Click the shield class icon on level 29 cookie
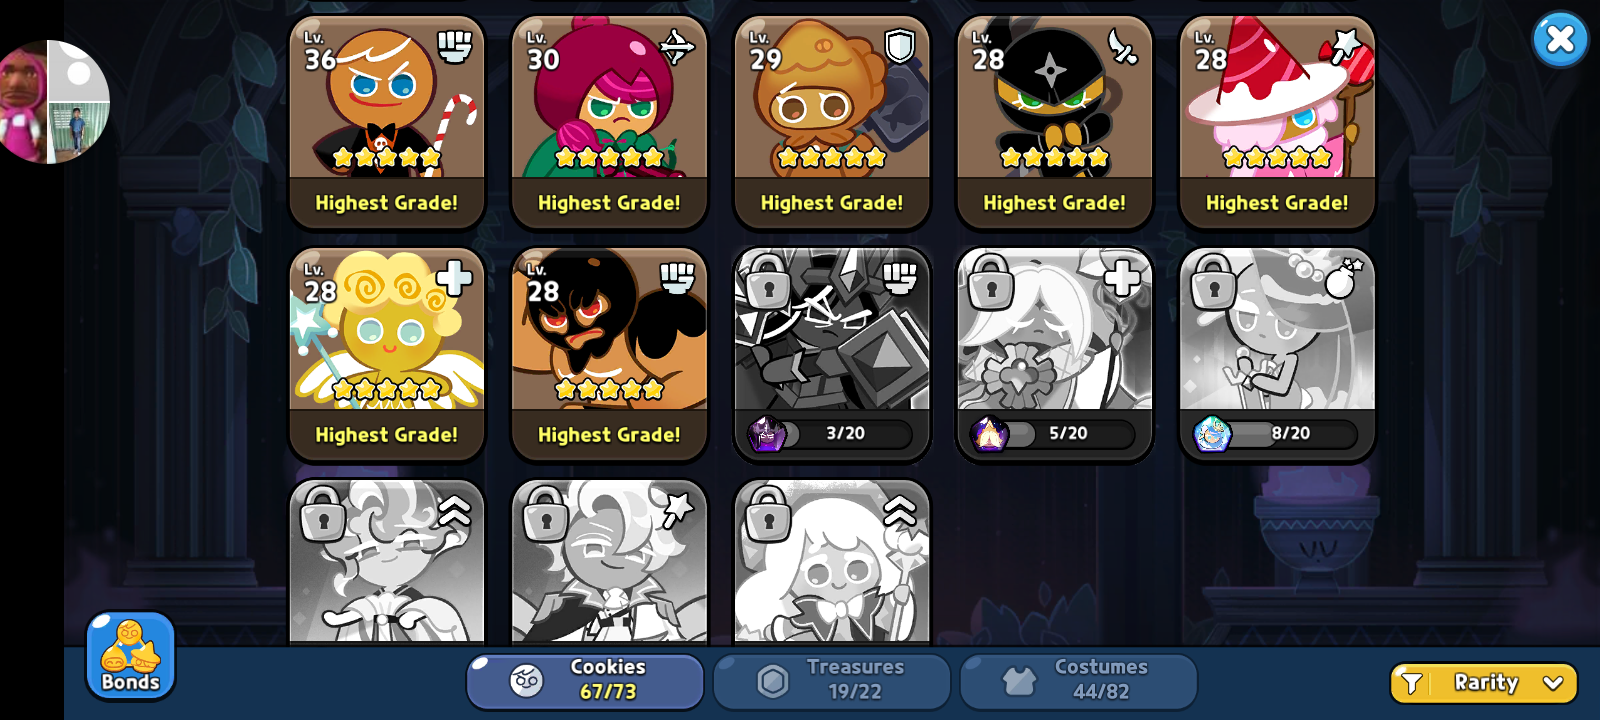The image size is (1600, 720). [900, 46]
